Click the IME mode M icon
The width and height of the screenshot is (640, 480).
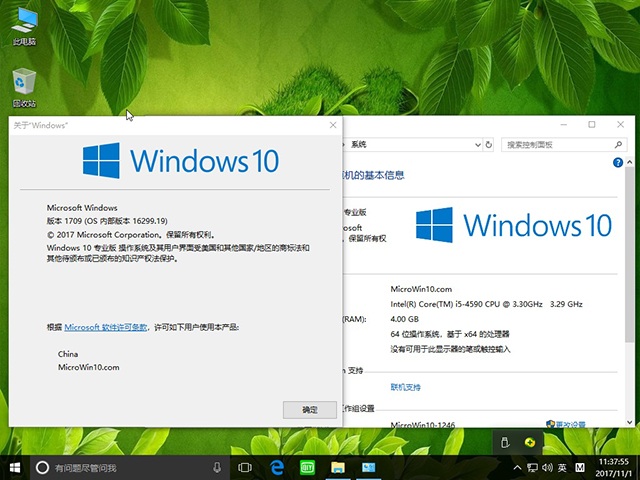pos(580,468)
